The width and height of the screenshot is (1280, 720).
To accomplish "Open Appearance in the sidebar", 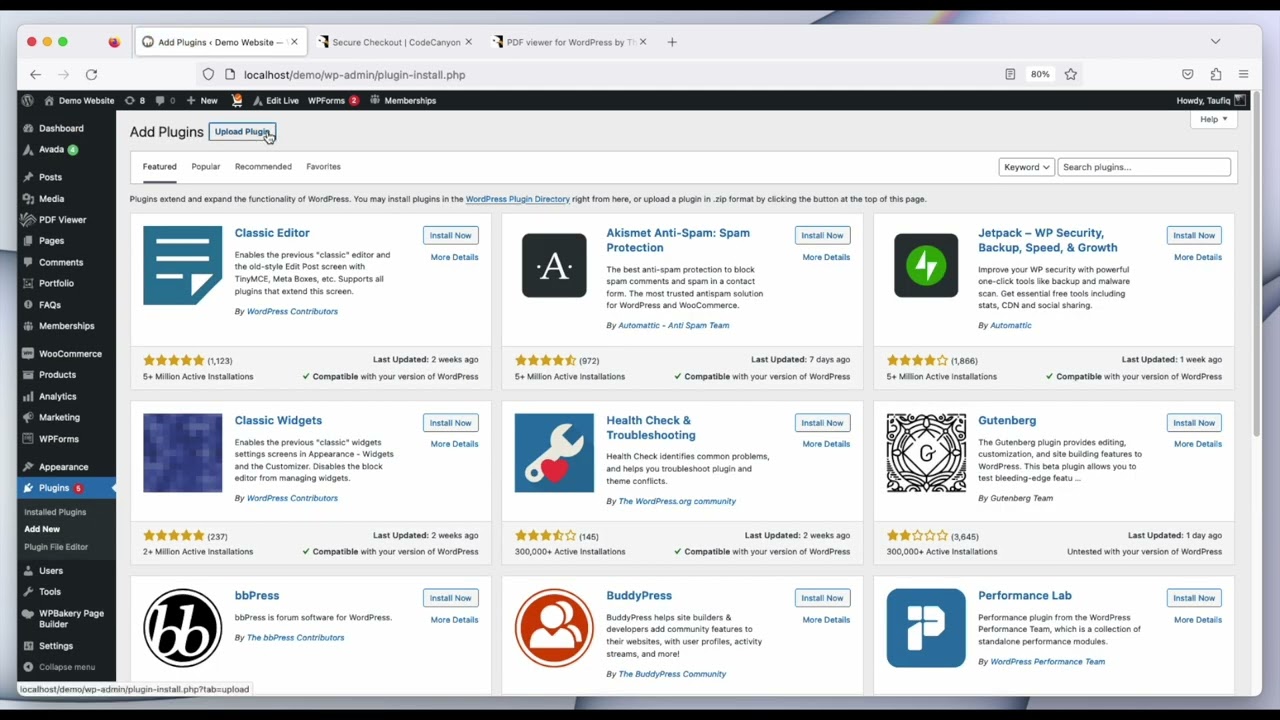I will (x=63, y=467).
